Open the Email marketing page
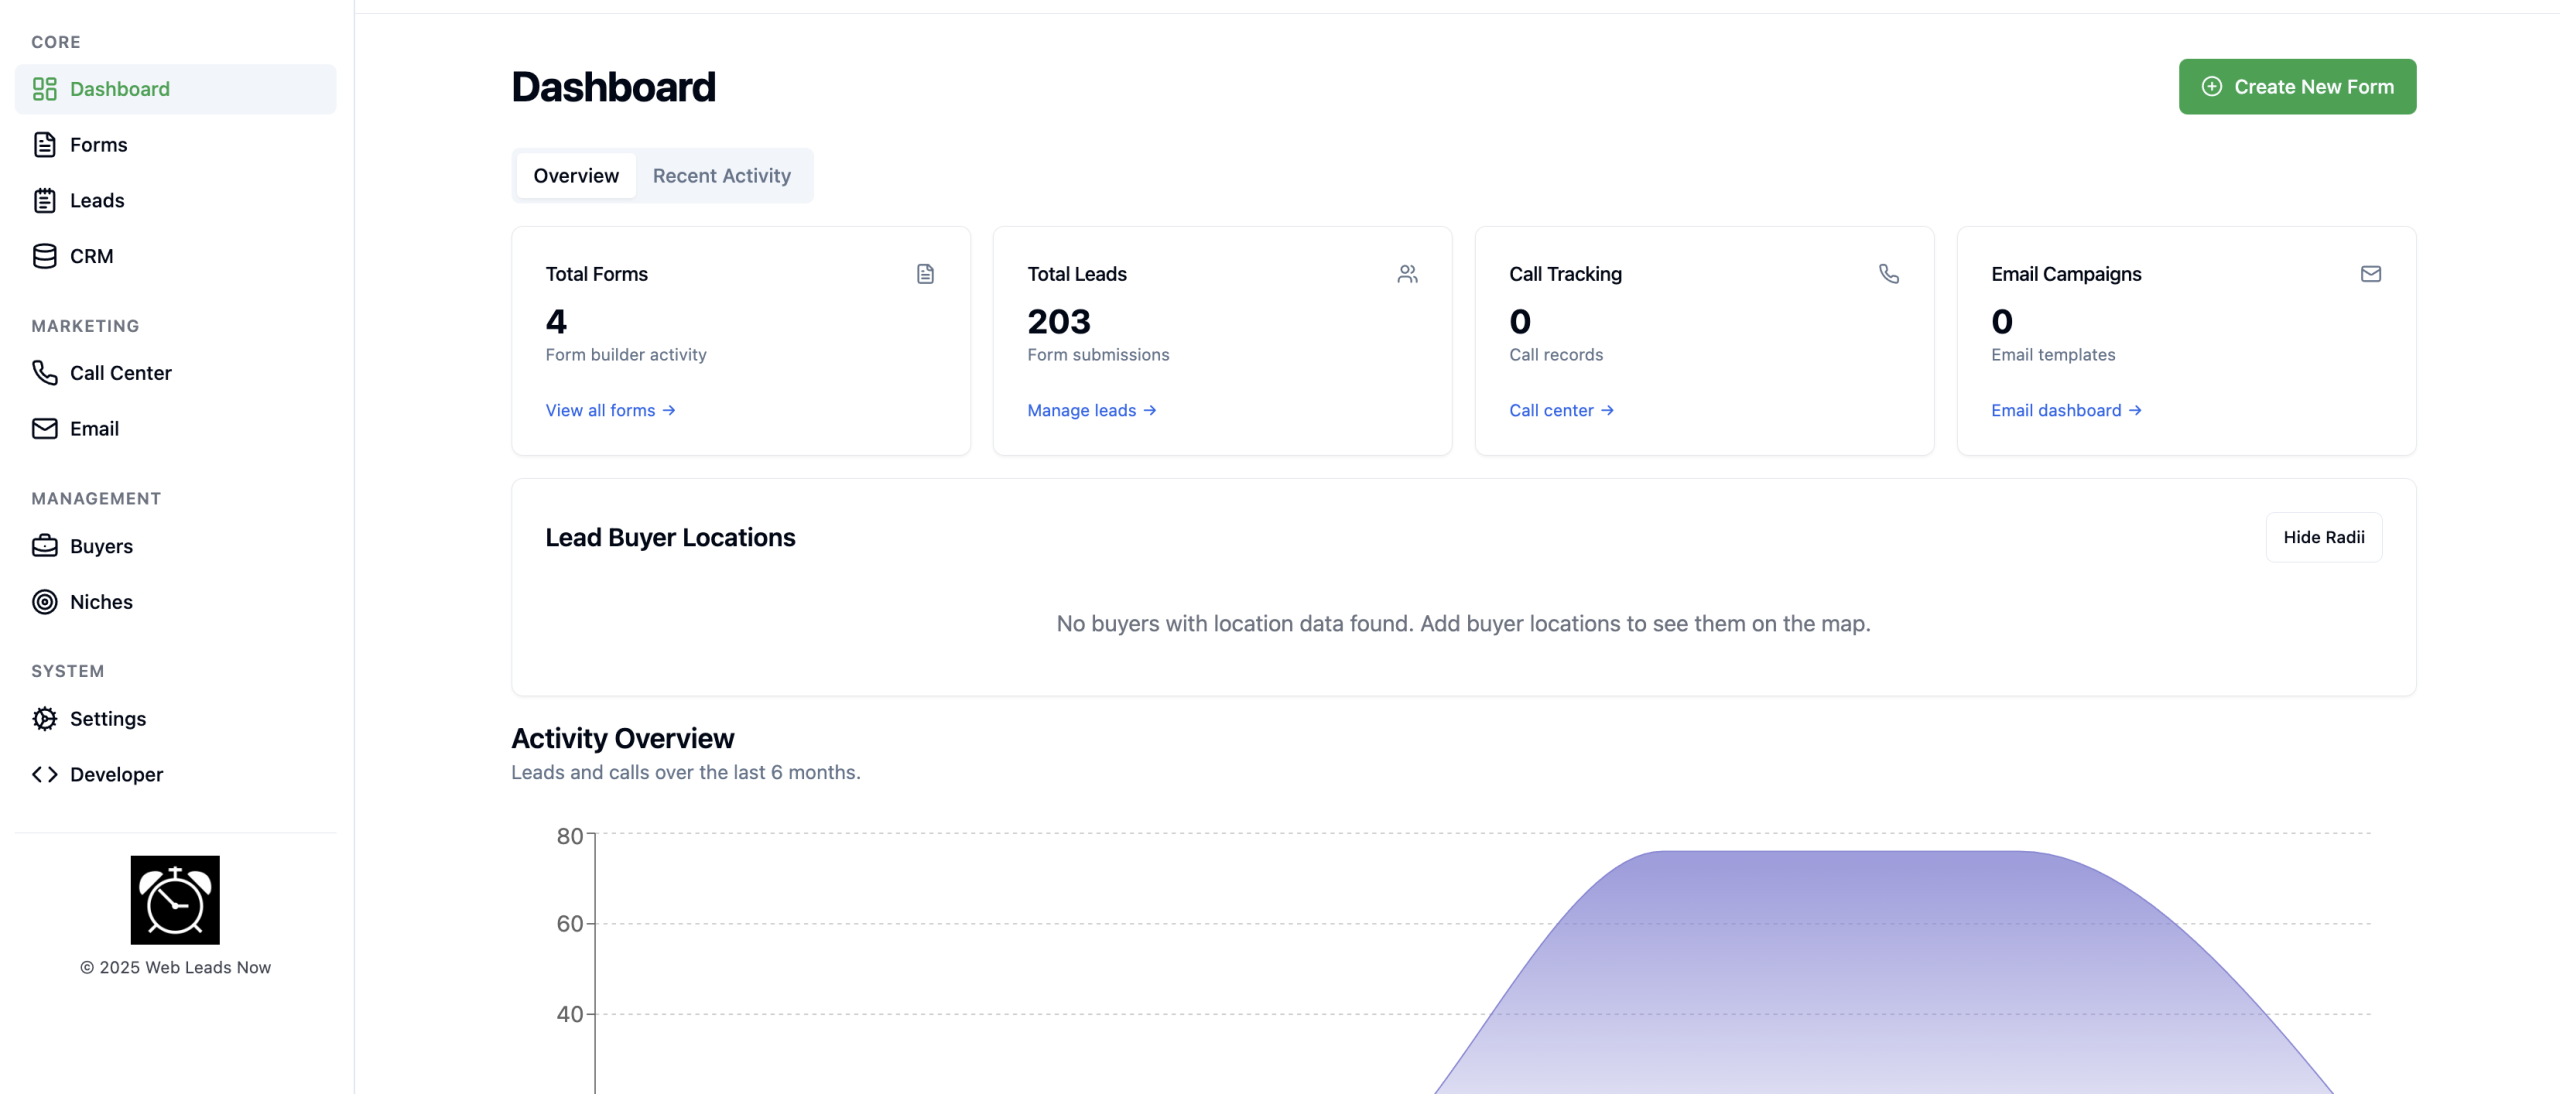 coord(175,429)
